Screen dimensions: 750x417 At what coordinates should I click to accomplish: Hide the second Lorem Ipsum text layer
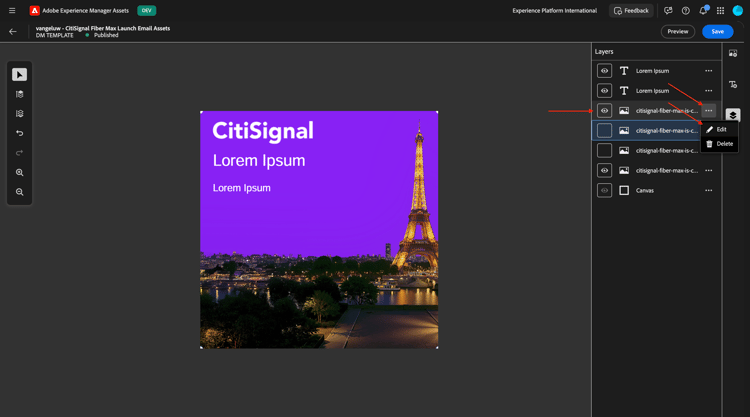point(604,91)
